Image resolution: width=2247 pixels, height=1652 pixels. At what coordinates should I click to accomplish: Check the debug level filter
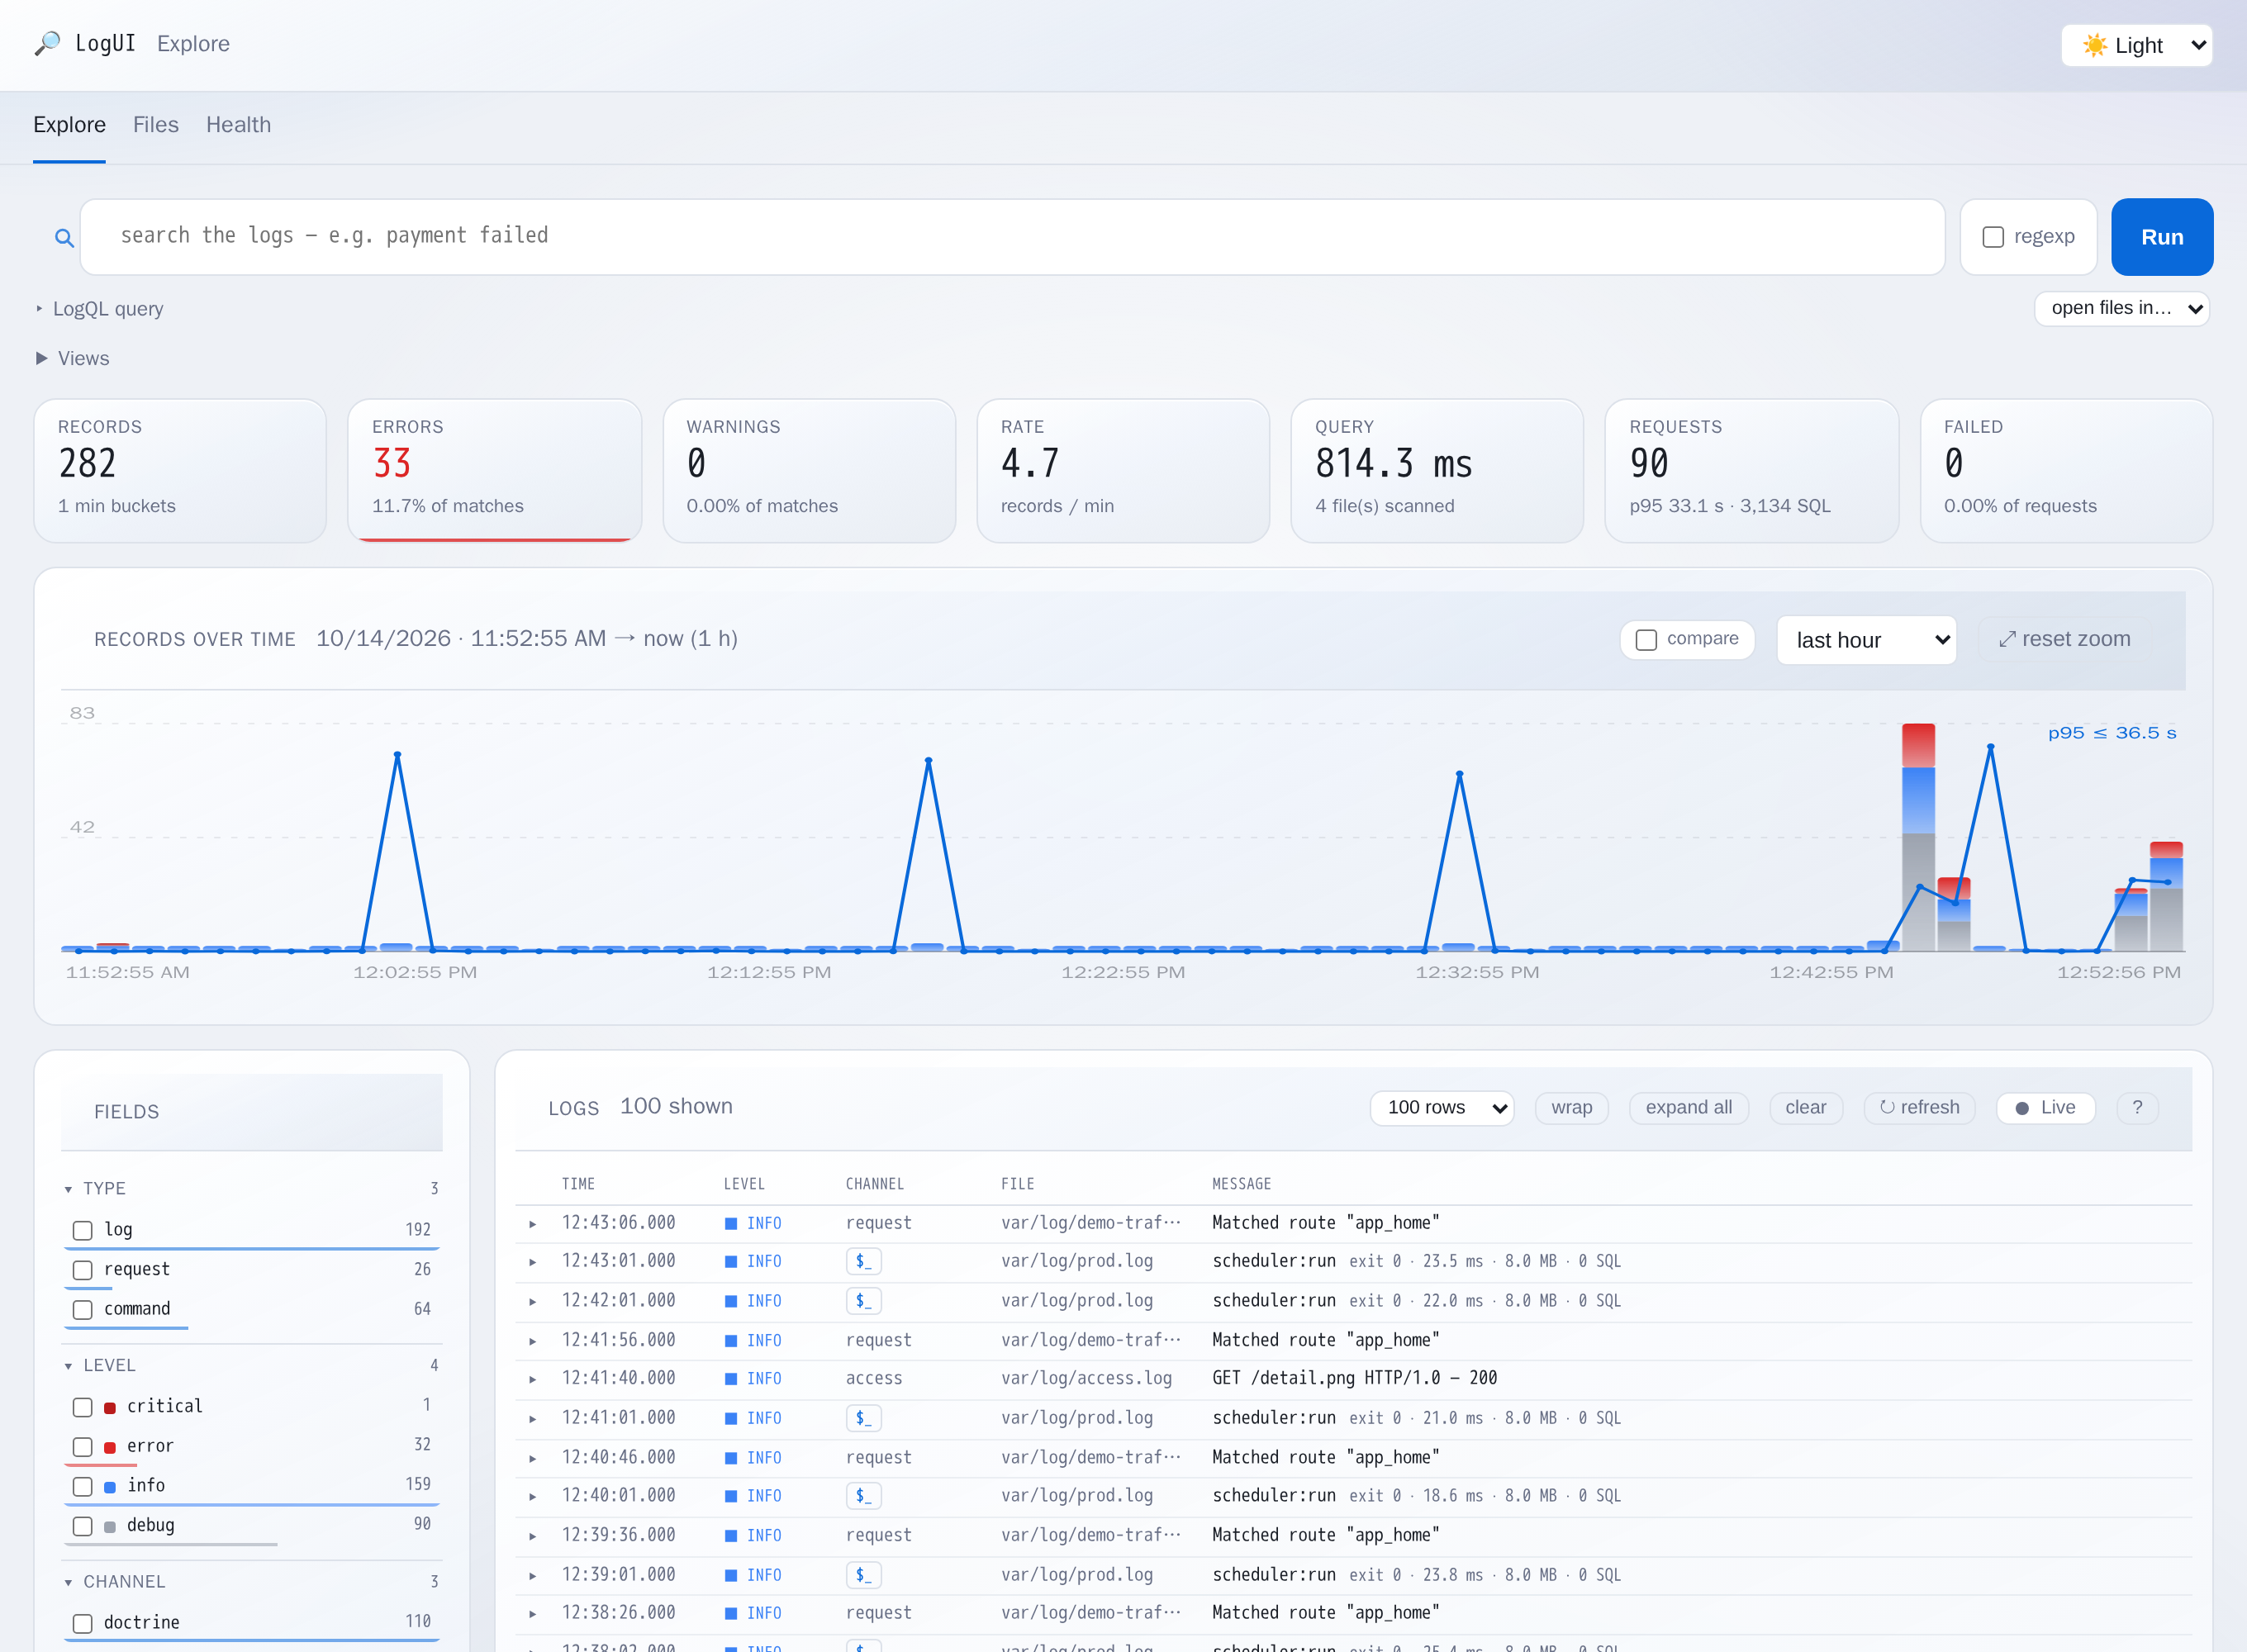point(83,1526)
